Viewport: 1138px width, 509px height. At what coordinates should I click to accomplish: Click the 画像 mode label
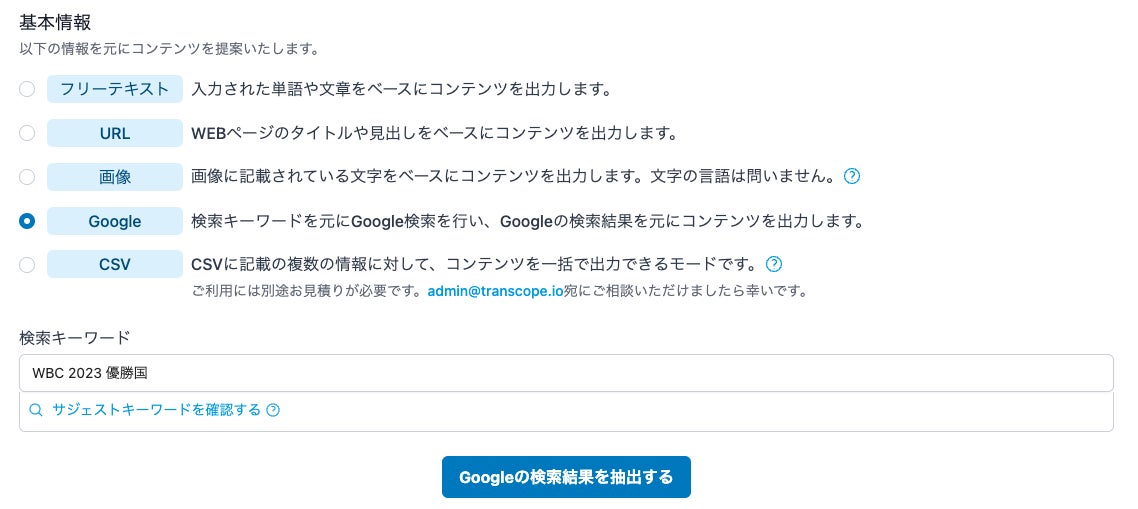(115, 177)
